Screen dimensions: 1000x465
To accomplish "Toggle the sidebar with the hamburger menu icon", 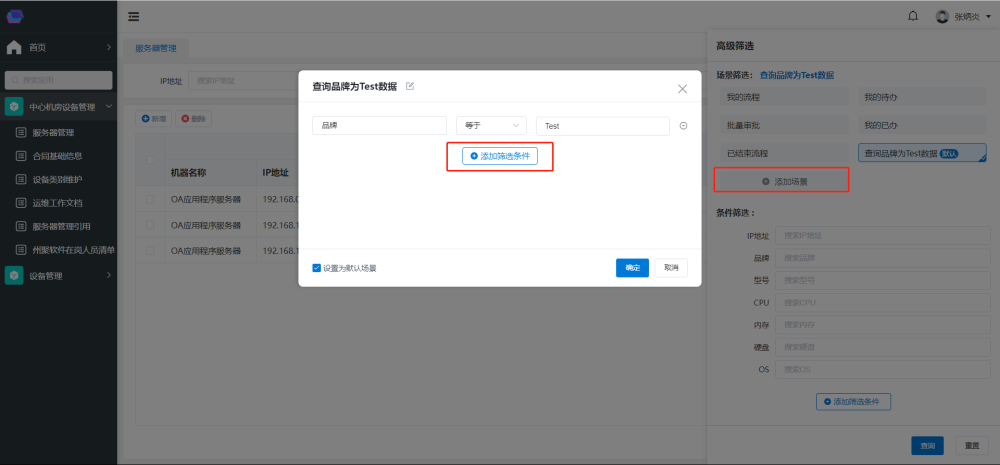I will (x=134, y=16).
